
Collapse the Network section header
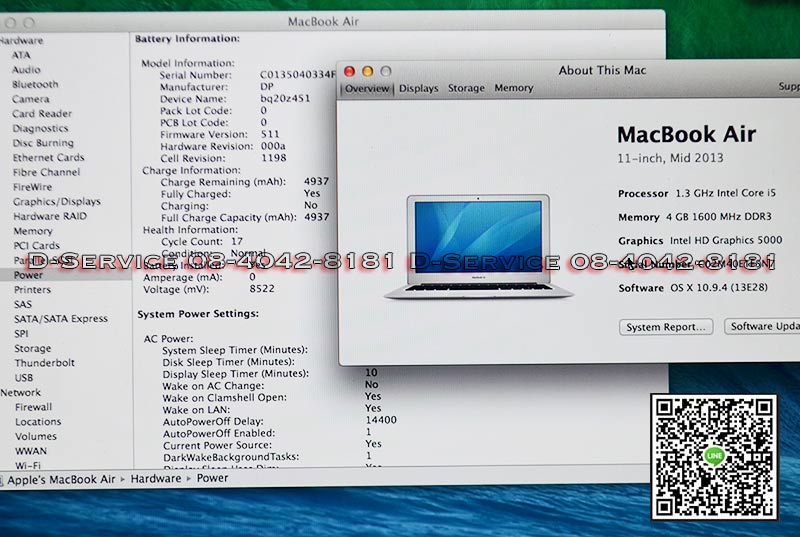click(x=20, y=393)
